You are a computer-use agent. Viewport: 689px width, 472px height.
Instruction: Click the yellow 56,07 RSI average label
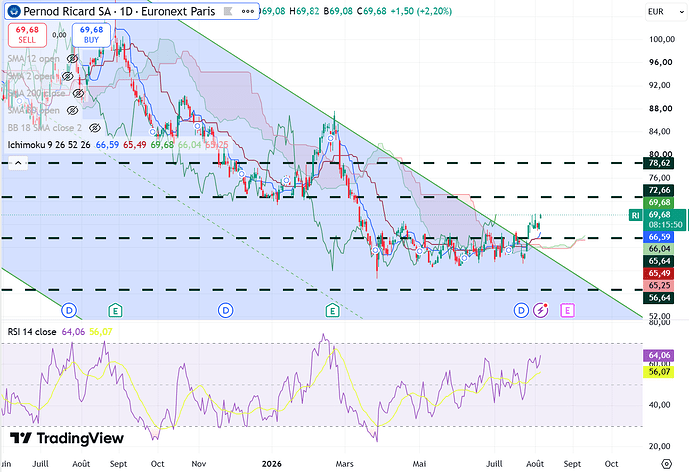[658, 372]
